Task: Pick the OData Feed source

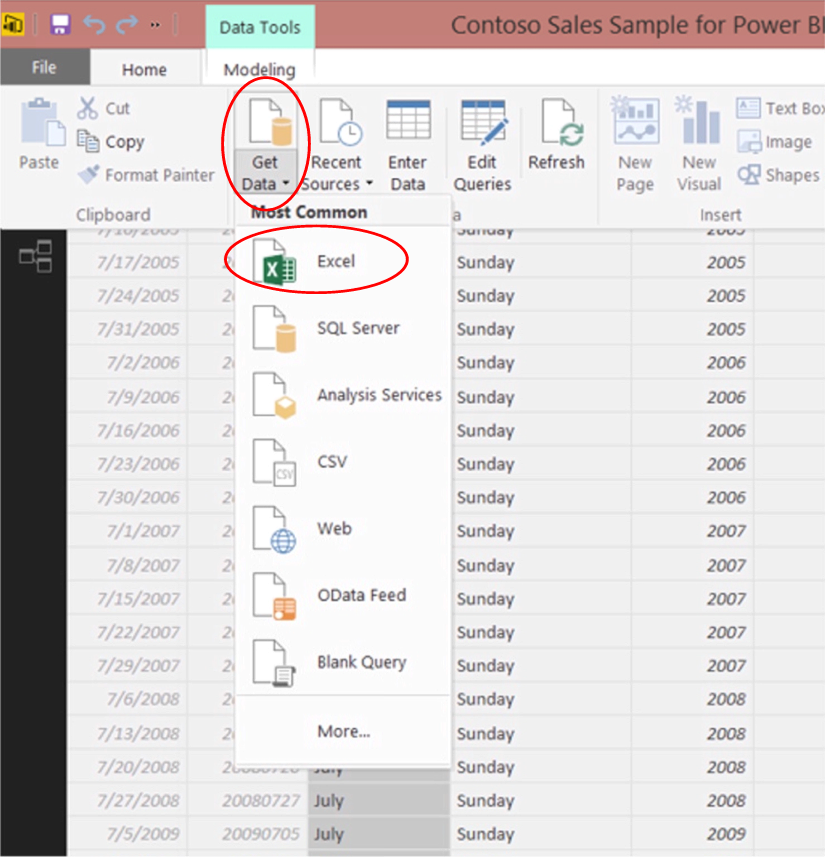Action: coord(361,595)
